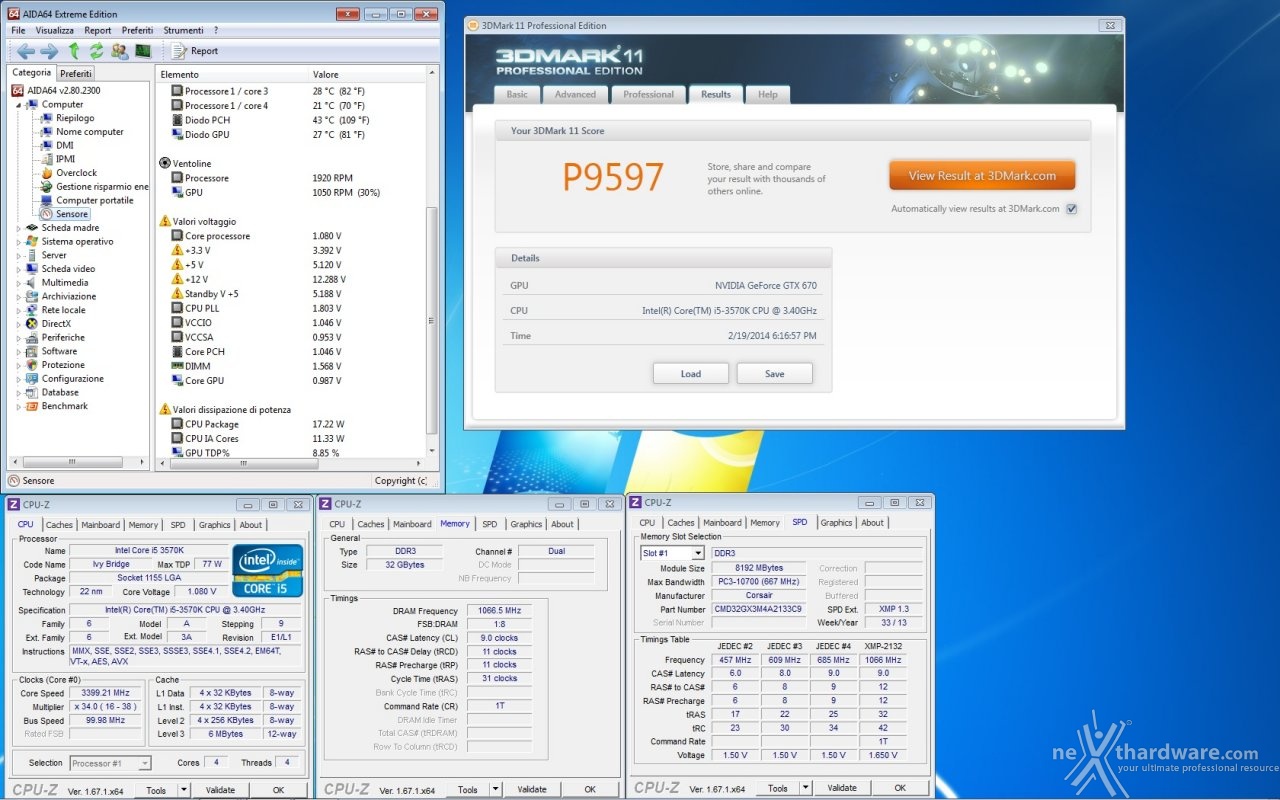Click the green up-arrow in AIDA64 toolbar
The image size is (1280, 800).
click(x=74, y=51)
